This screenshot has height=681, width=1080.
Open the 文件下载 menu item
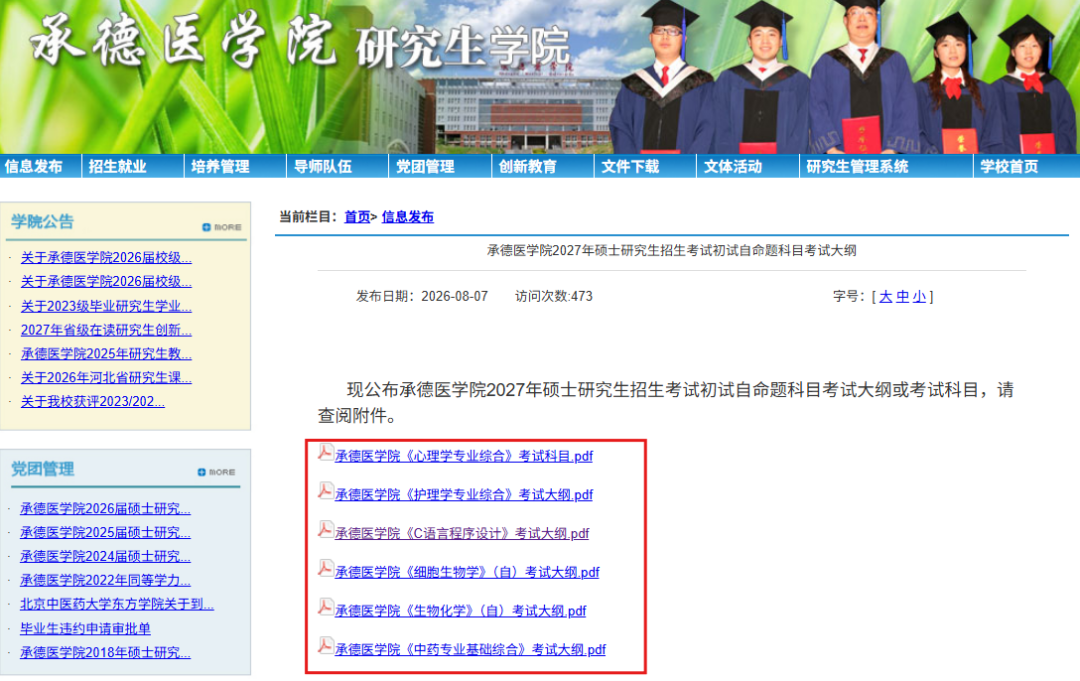coord(630,167)
